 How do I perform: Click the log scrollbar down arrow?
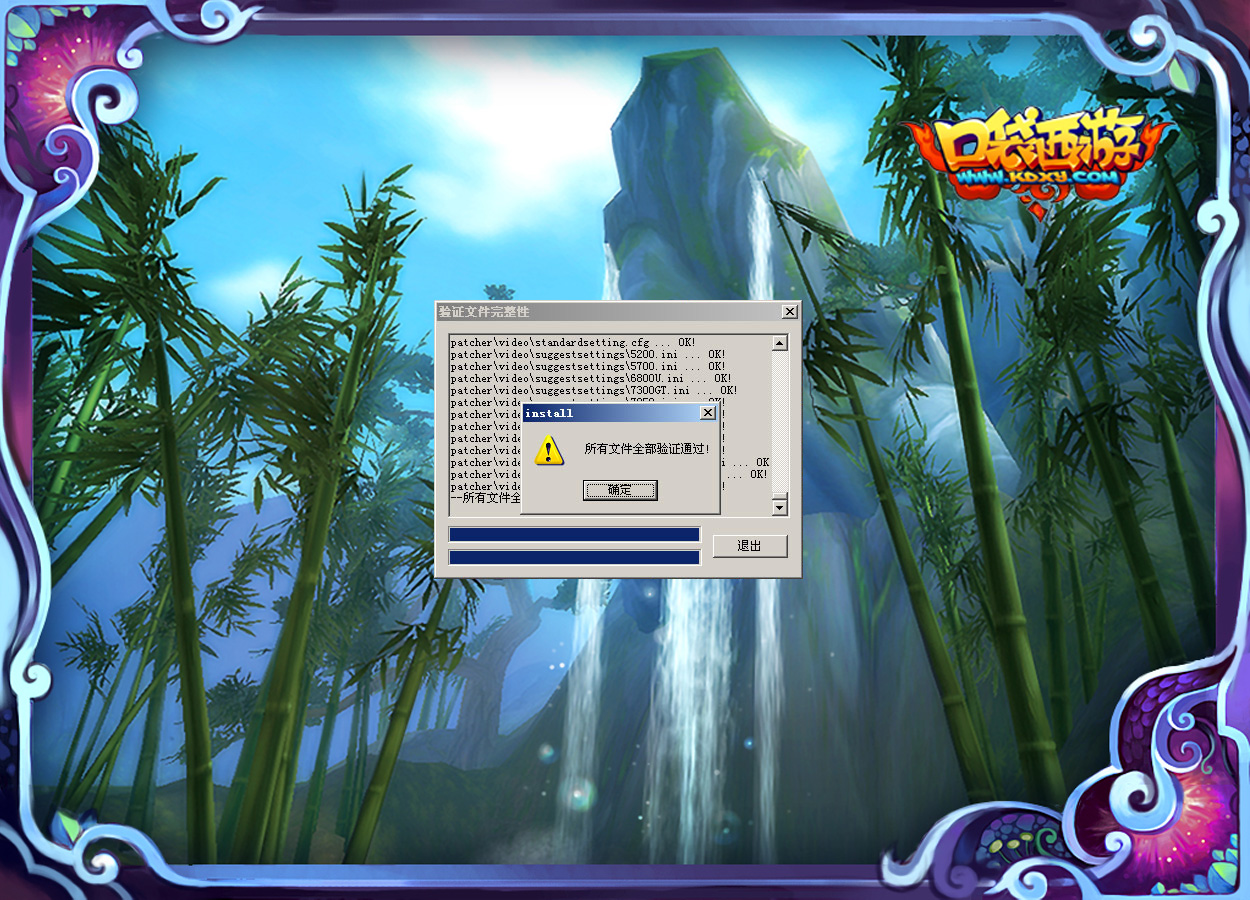780,508
